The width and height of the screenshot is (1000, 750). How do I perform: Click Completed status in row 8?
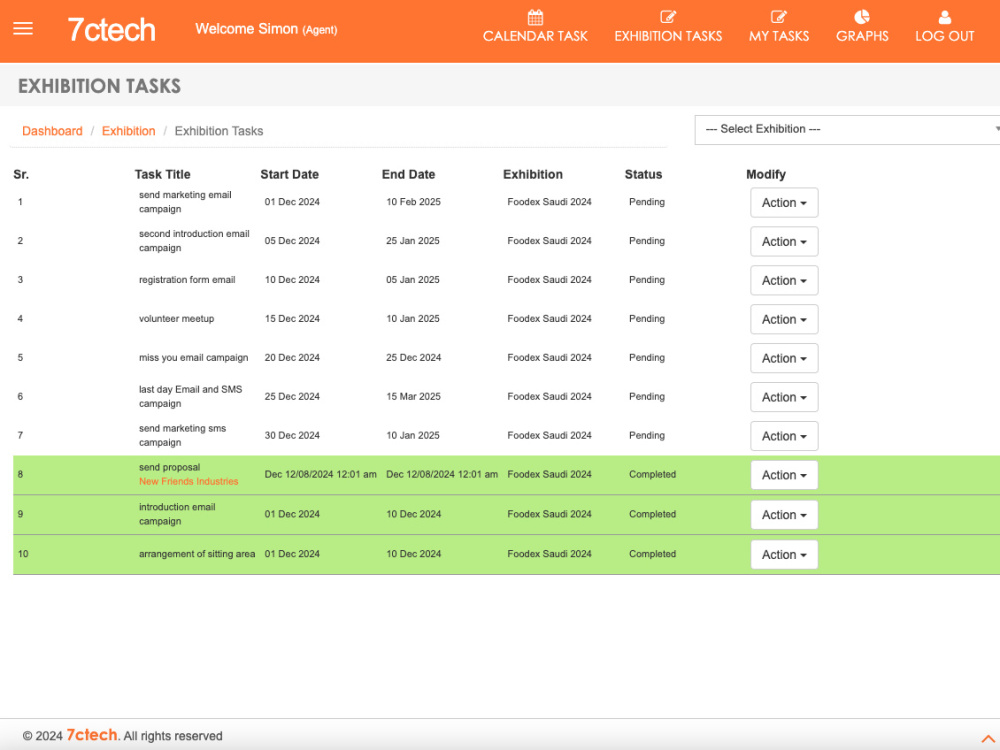652,474
